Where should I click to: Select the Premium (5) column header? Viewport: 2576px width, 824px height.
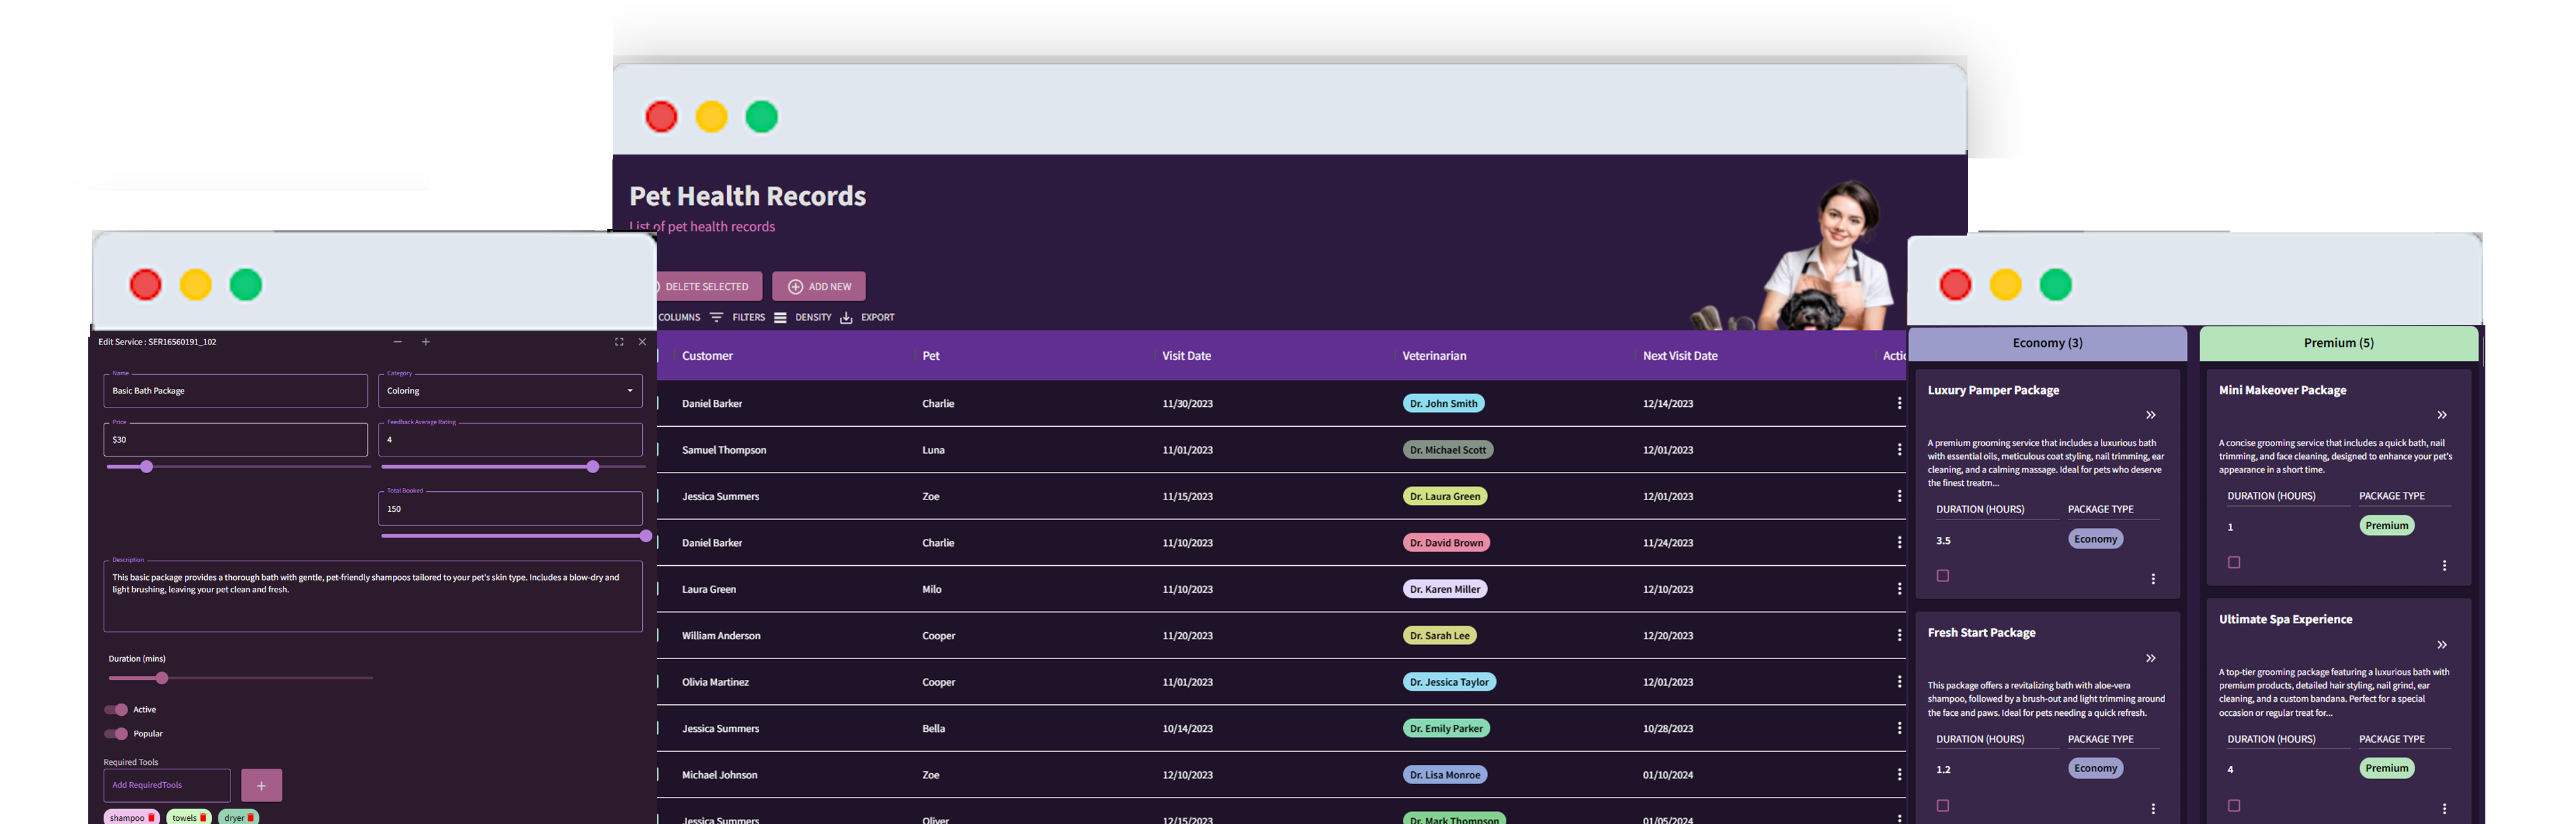[x=2338, y=343]
